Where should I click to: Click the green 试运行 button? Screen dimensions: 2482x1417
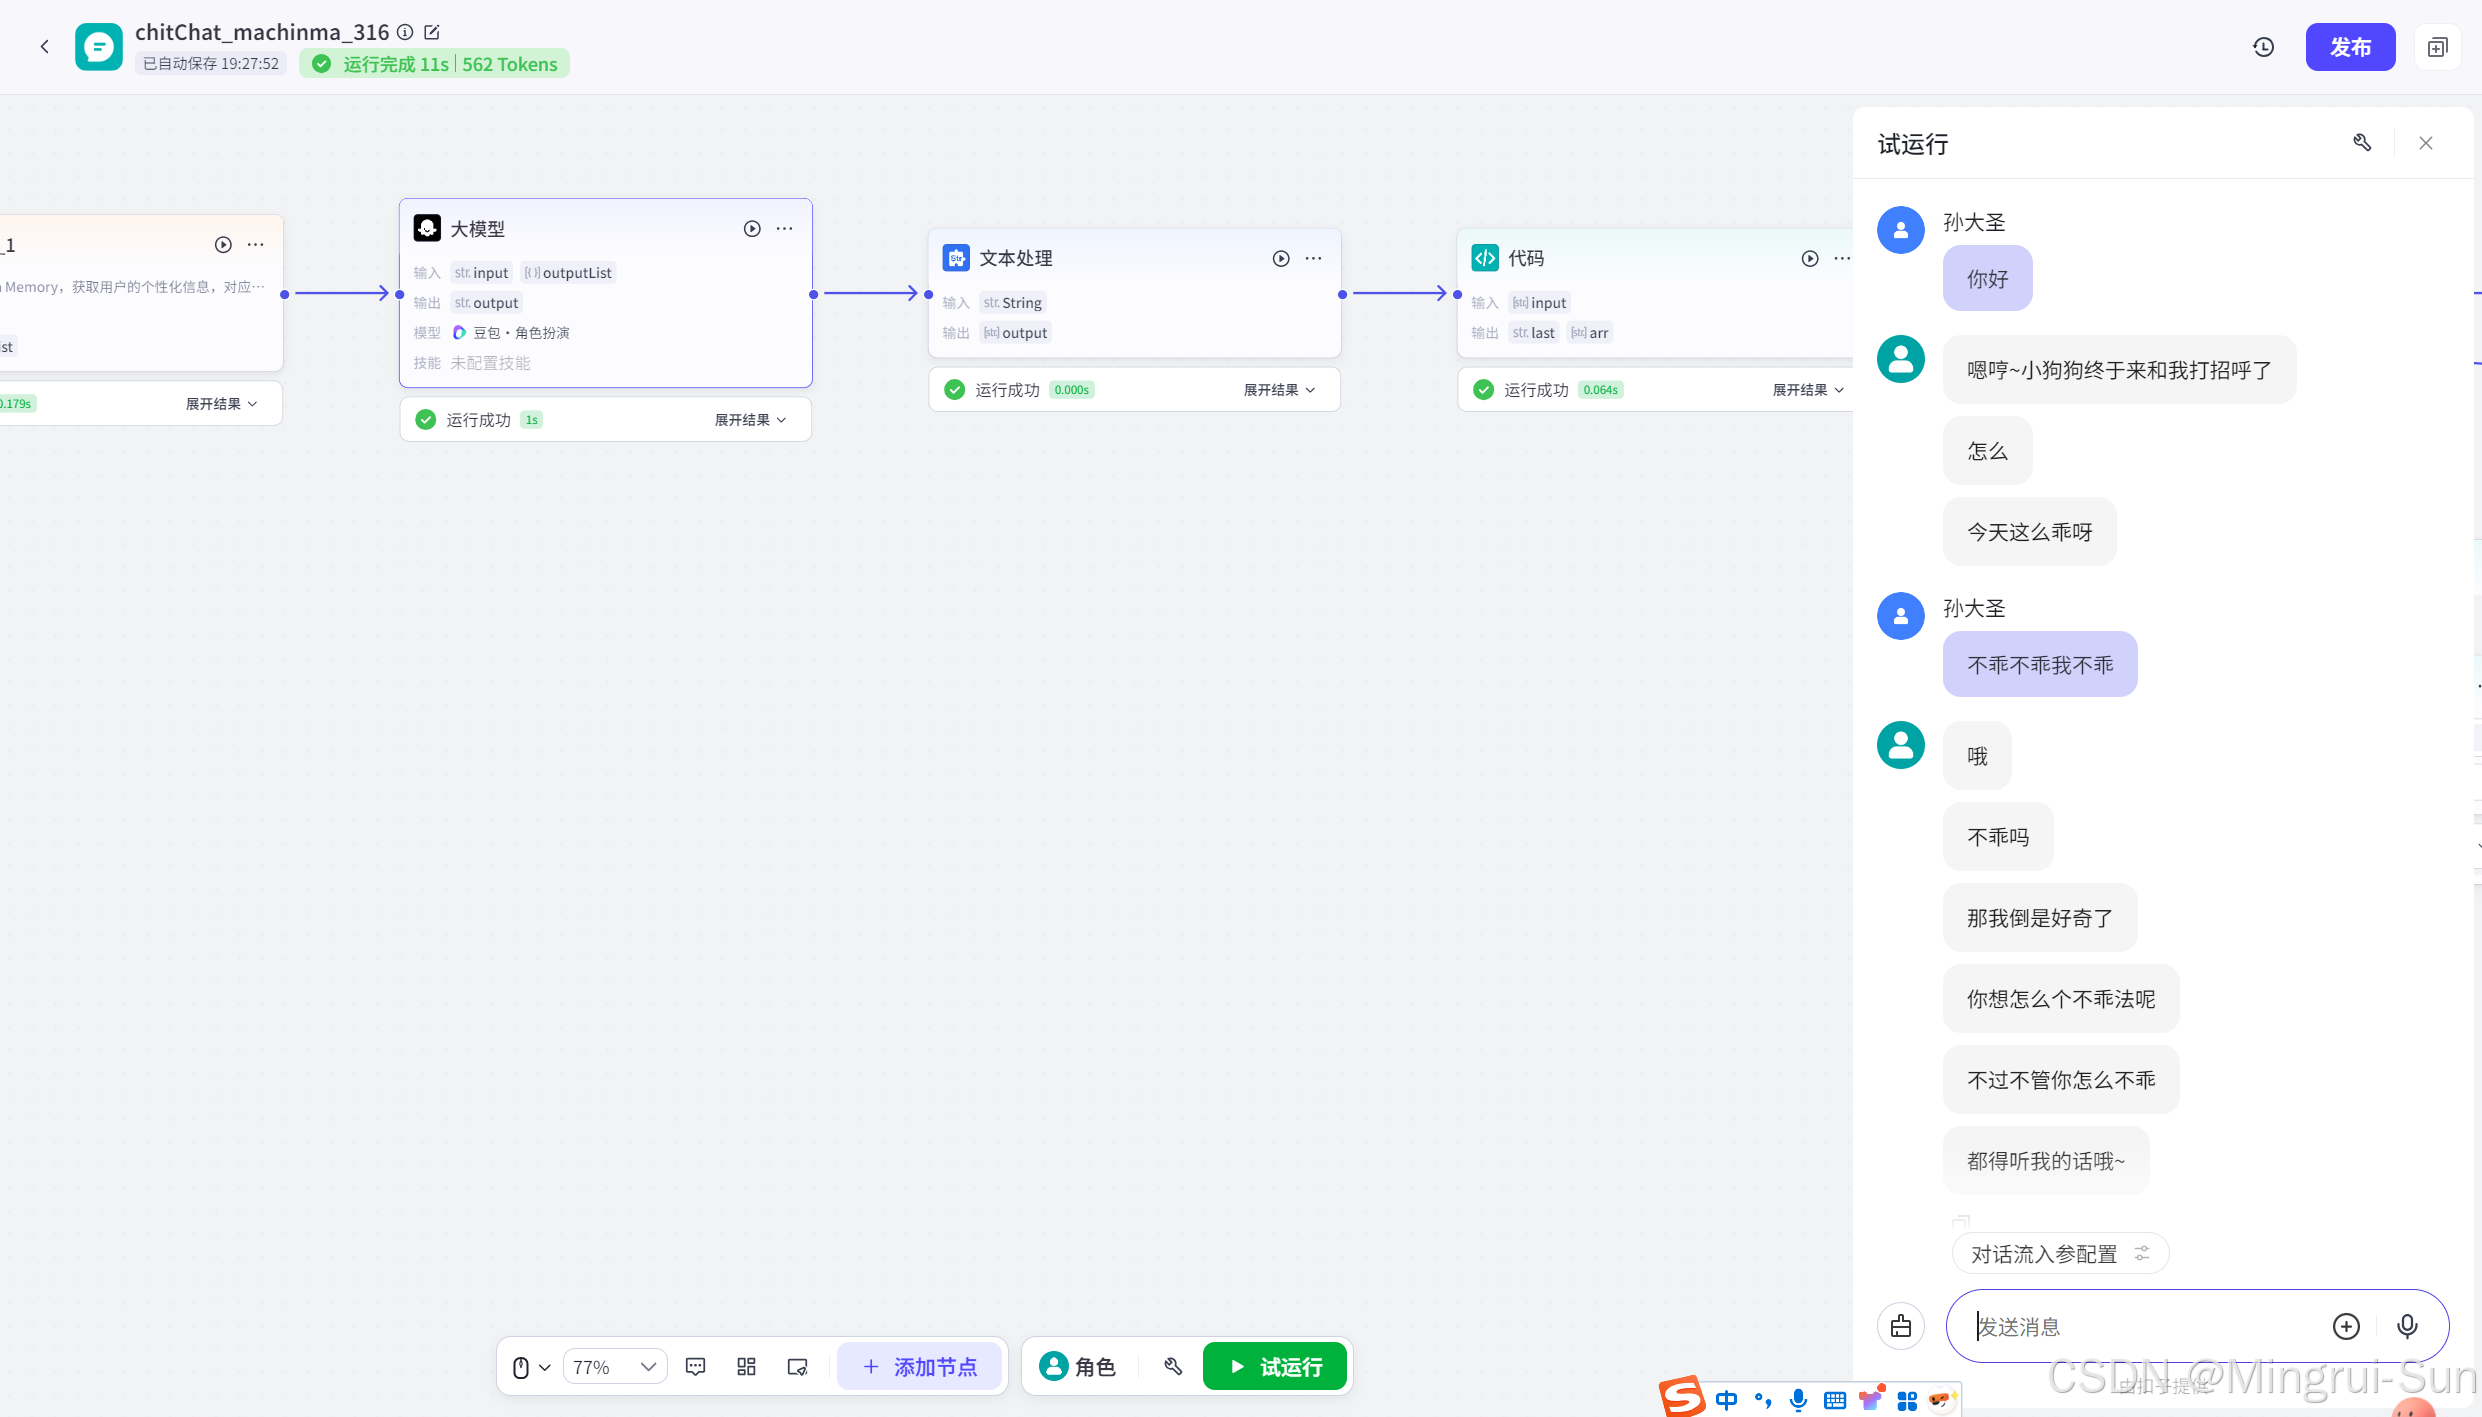coord(1275,1367)
